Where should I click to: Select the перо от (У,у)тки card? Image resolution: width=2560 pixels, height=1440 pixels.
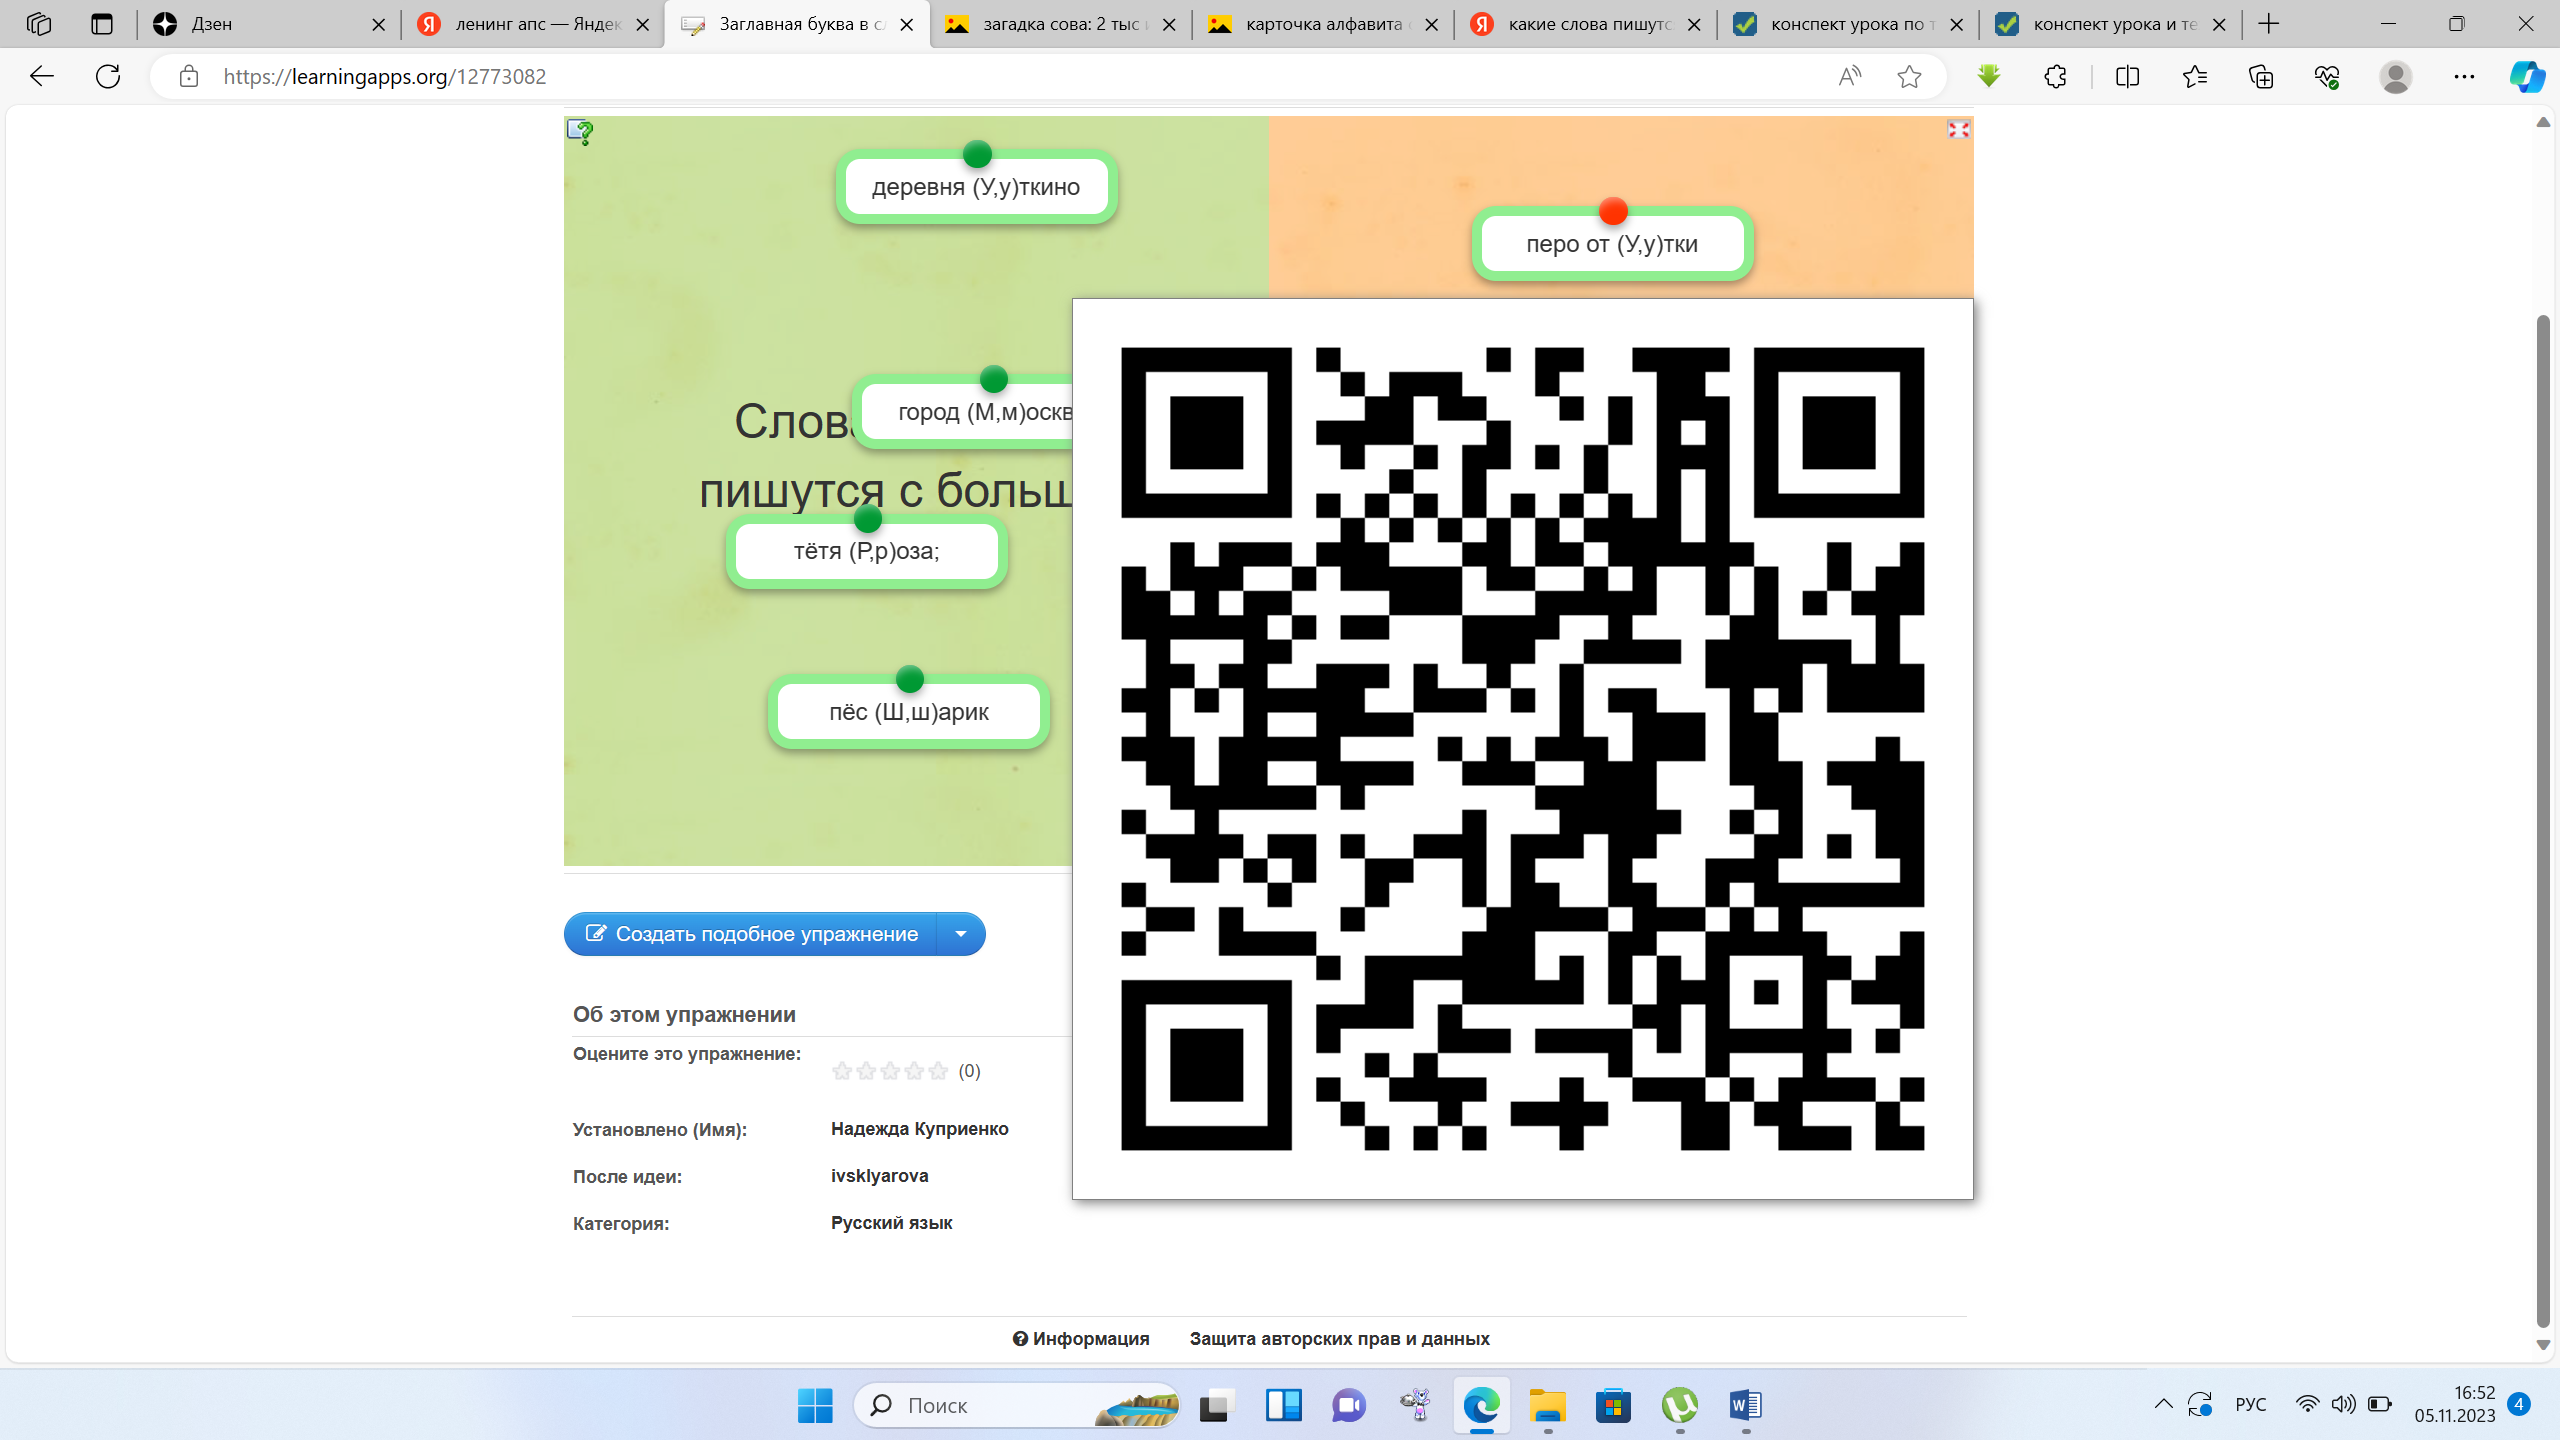pos(1612,244)
